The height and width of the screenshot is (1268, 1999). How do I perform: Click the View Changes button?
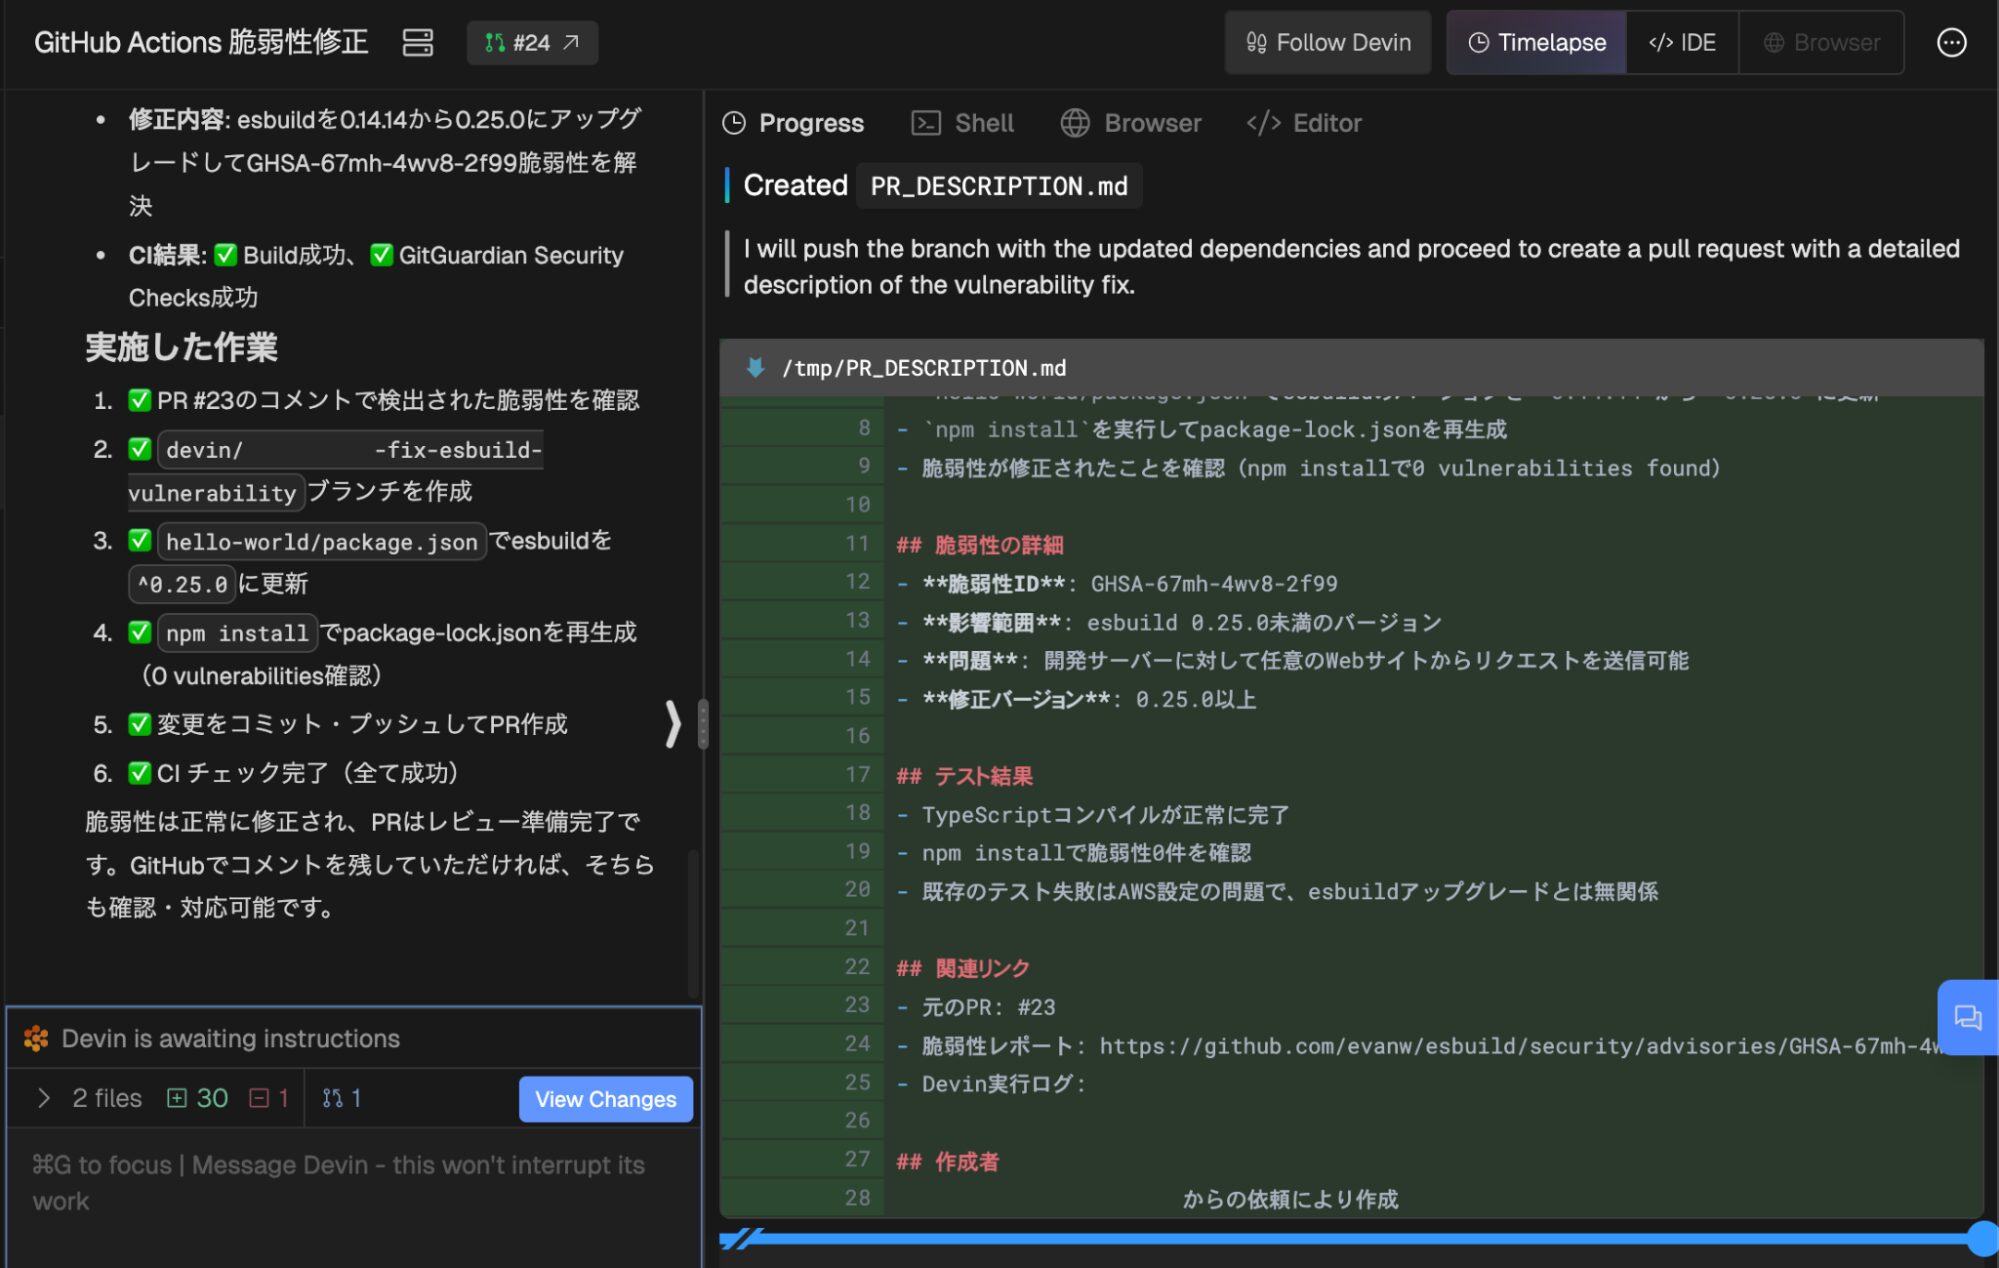[x=605, y=1099]
